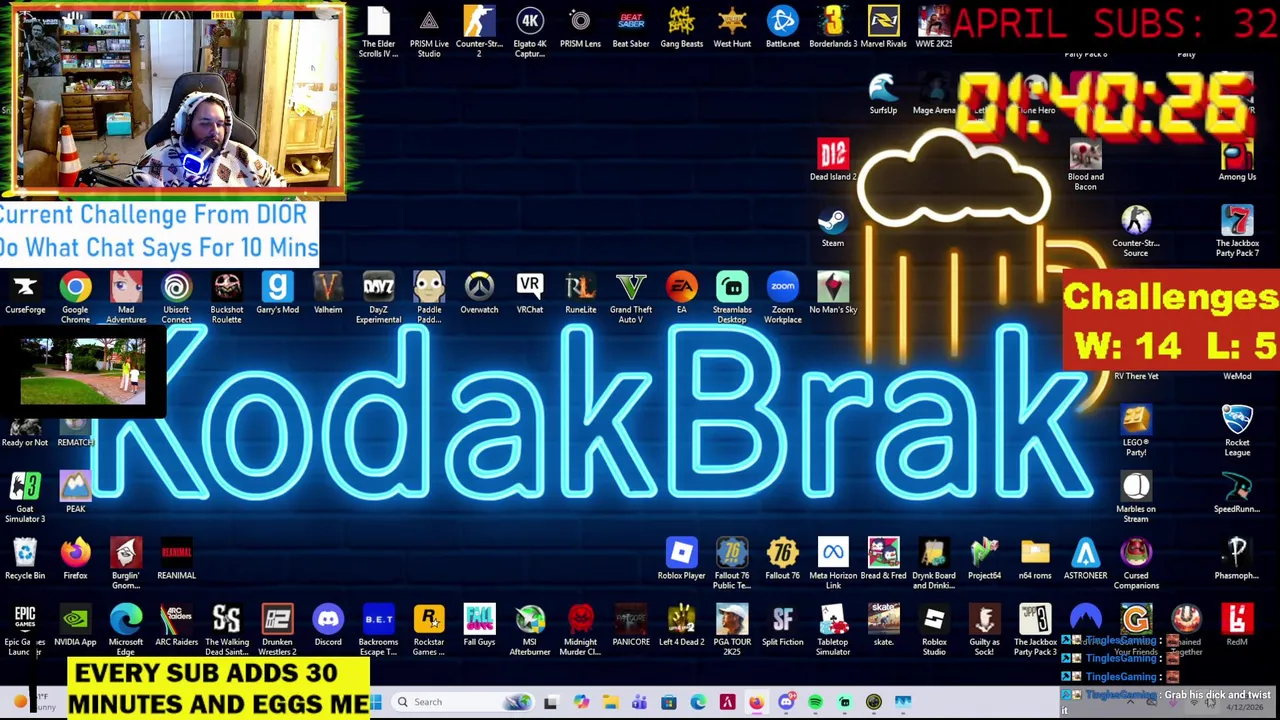Launch Google Chrome from the desktop
1280x720 pixels.
pyautogui.click(x=75, y=298)
